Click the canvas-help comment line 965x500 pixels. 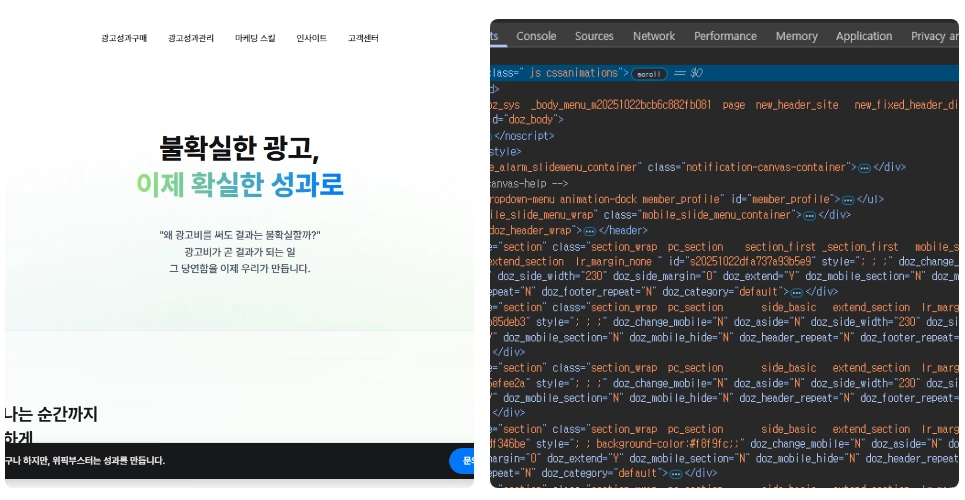tap(529, 183)
